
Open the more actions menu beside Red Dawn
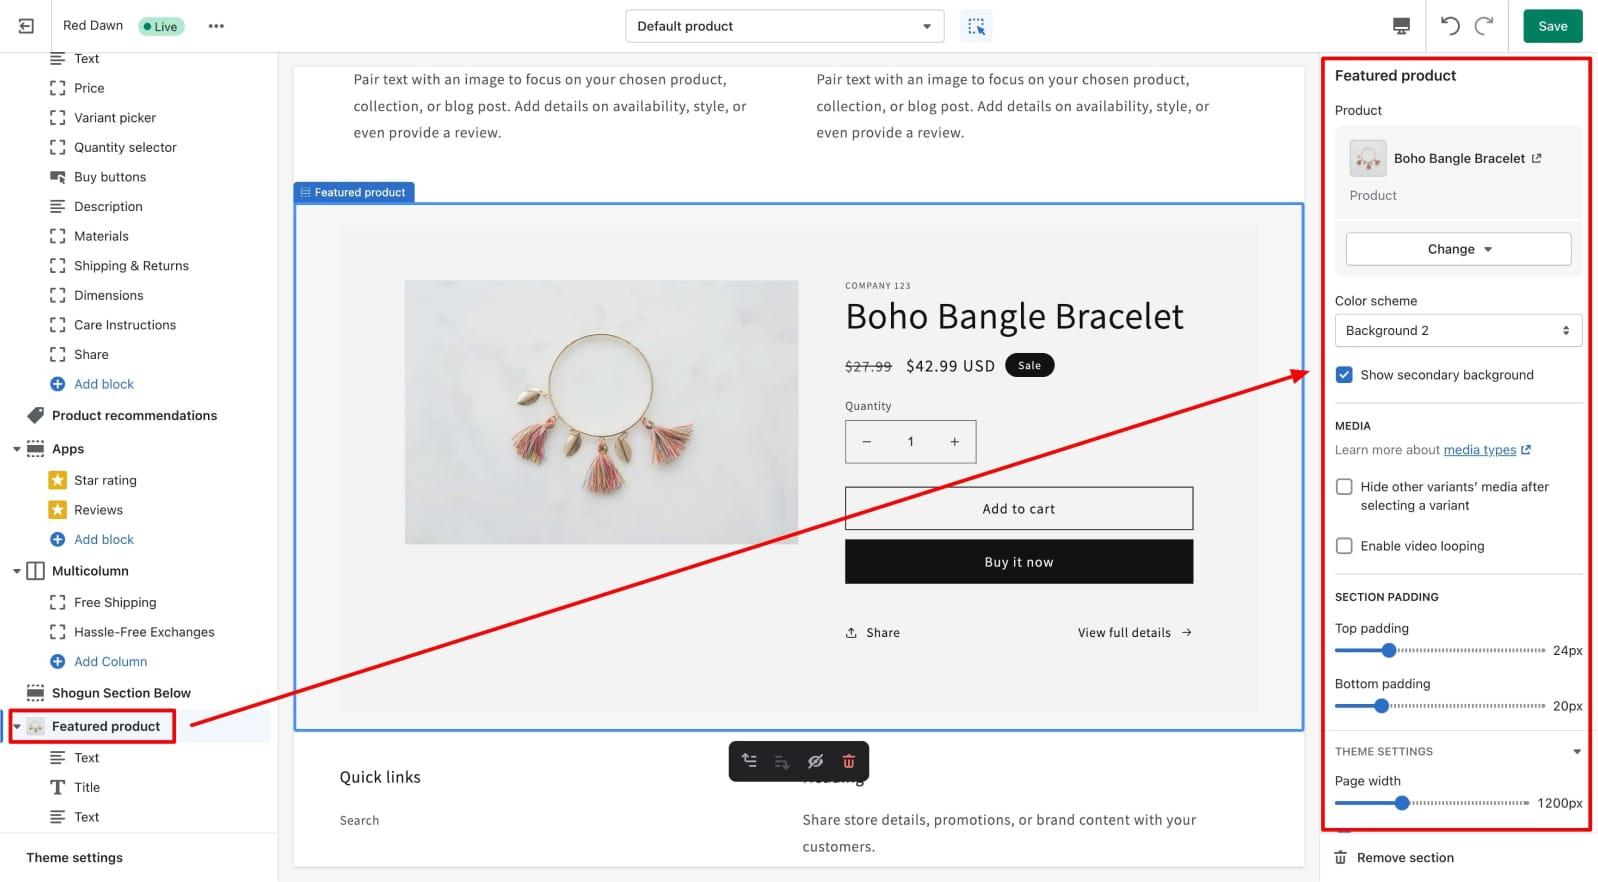pos(215,25)
